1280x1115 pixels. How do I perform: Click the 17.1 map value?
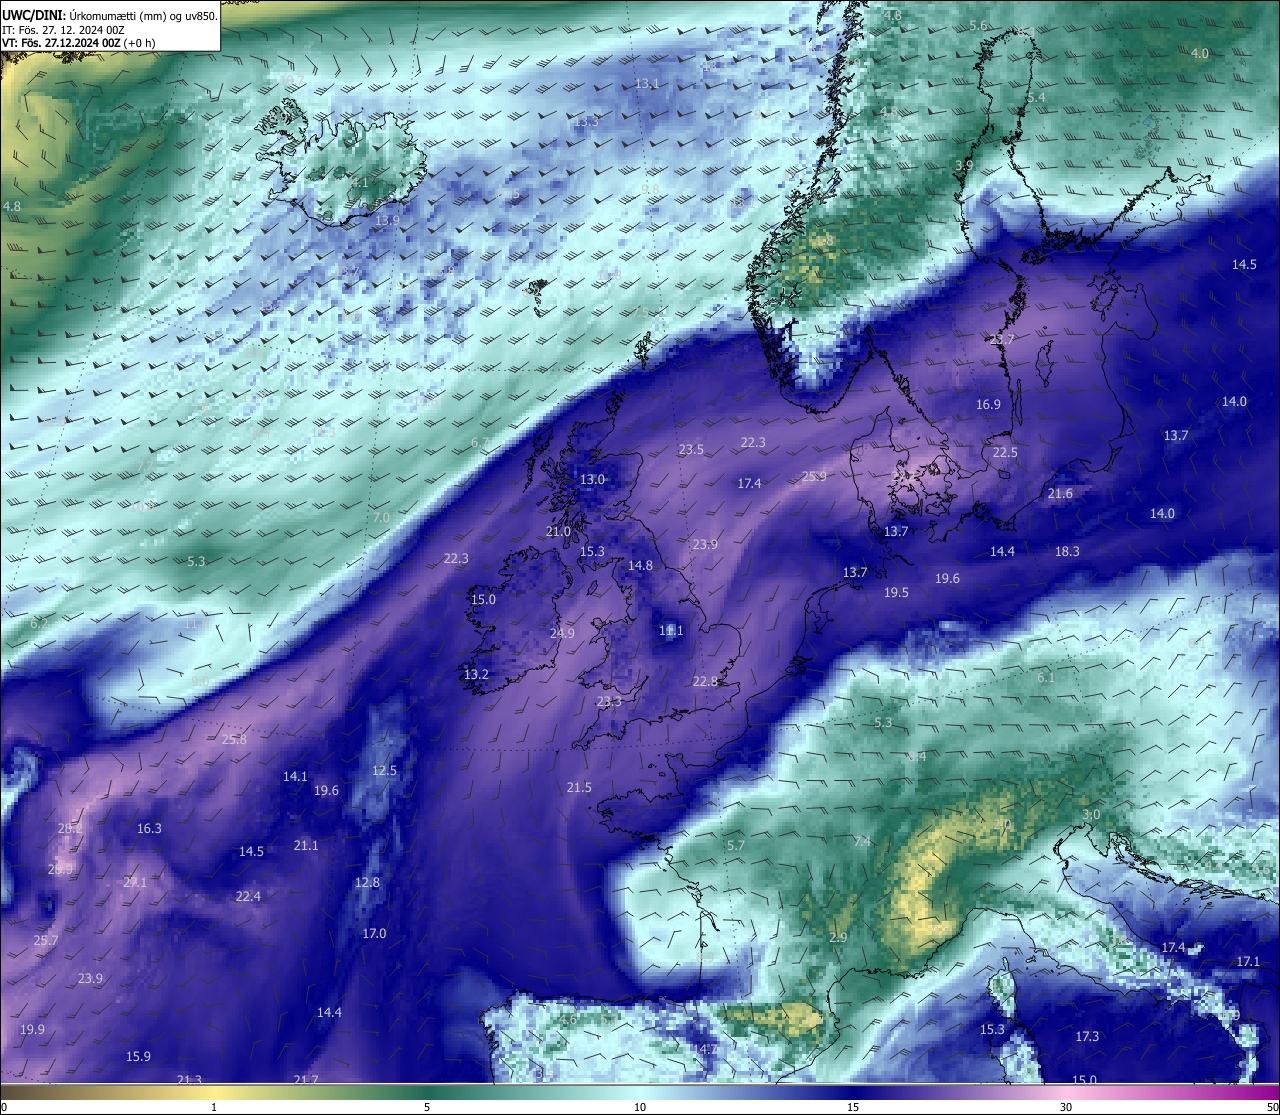1248,961
